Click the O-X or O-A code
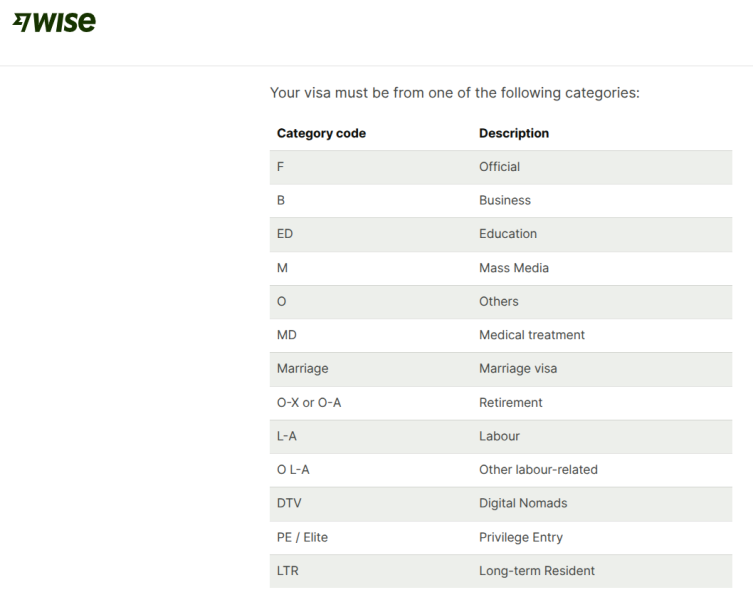753x600 pixels. tap(309, 403)
